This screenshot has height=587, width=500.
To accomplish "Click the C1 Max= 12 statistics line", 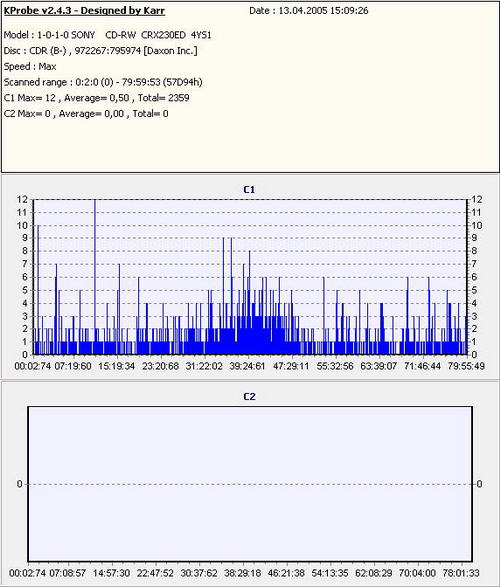I will pos(97,98).
